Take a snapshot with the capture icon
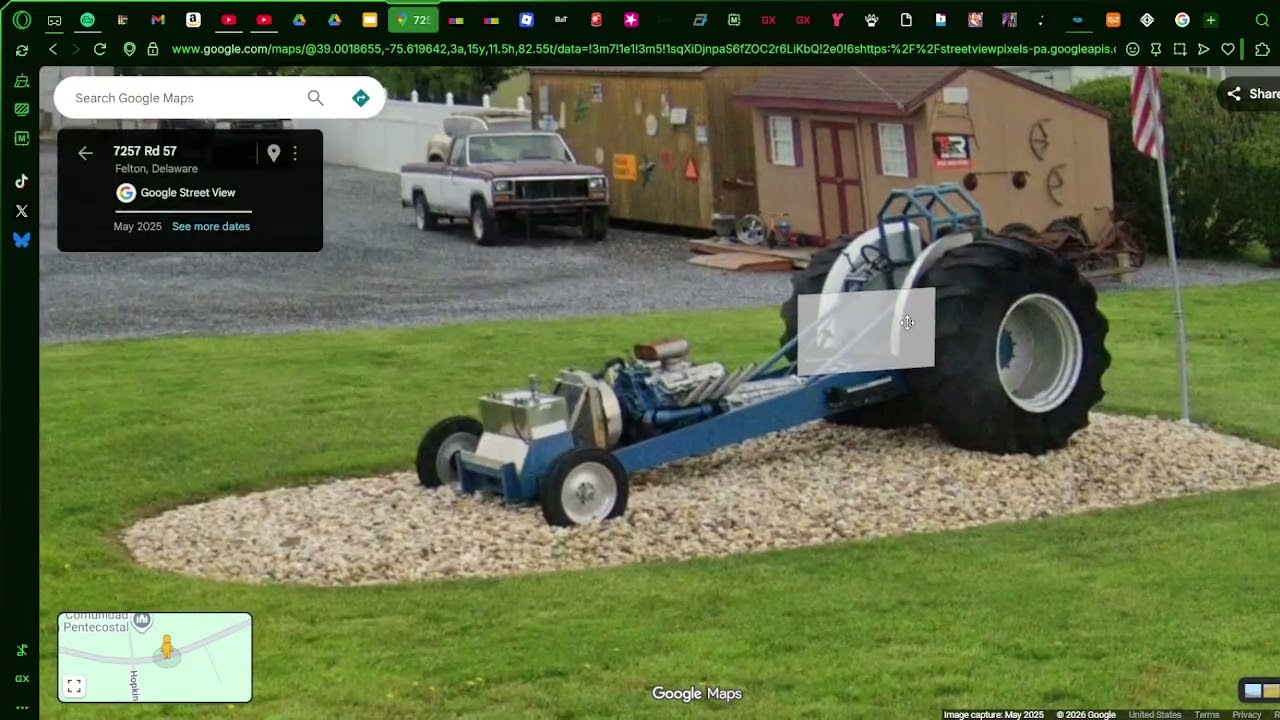1280x720 pixels. coord(1180,49)
